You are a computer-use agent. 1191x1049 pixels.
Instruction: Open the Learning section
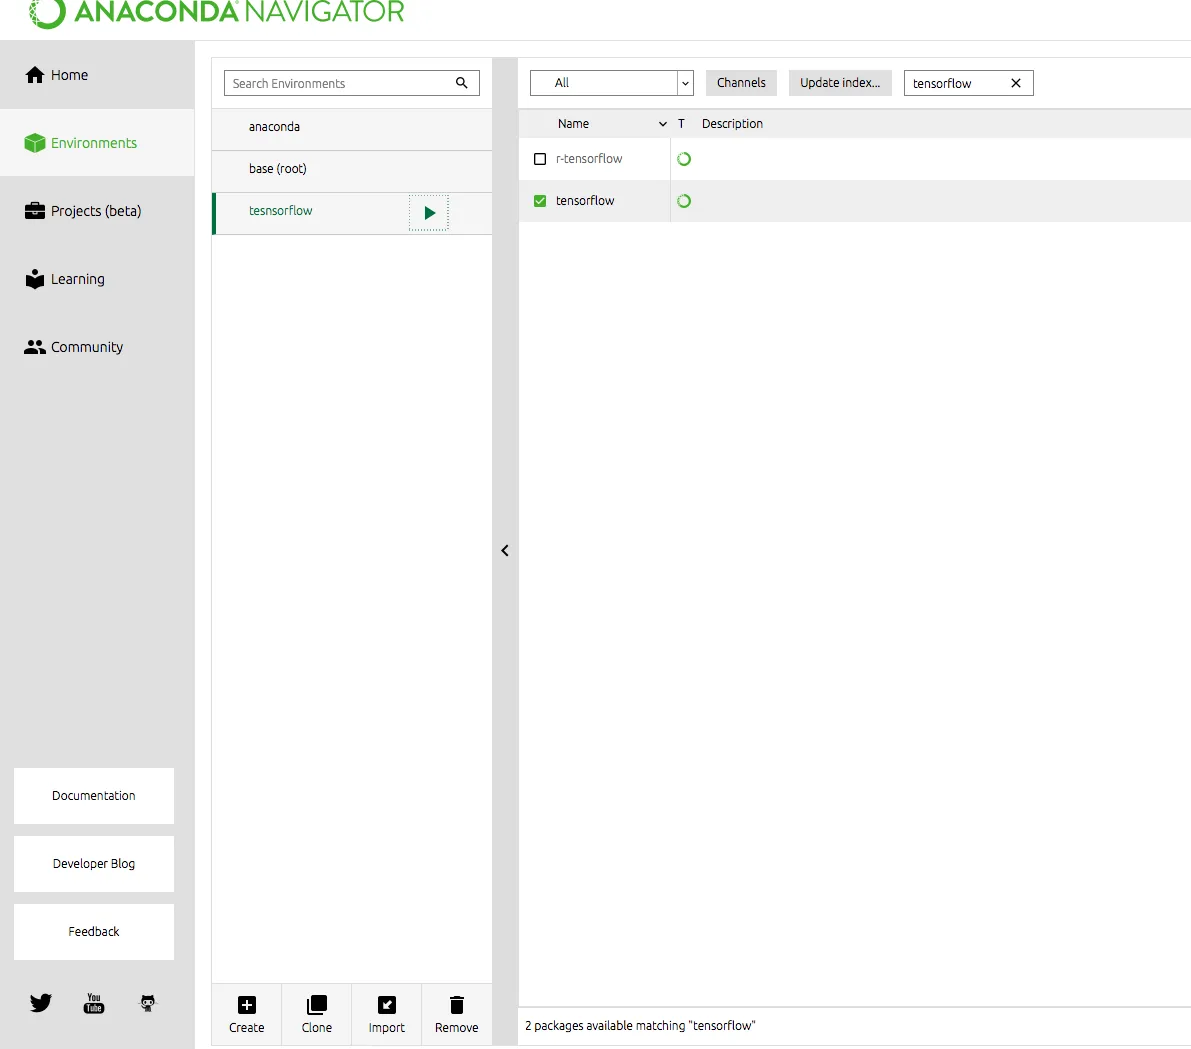point(96,279)
